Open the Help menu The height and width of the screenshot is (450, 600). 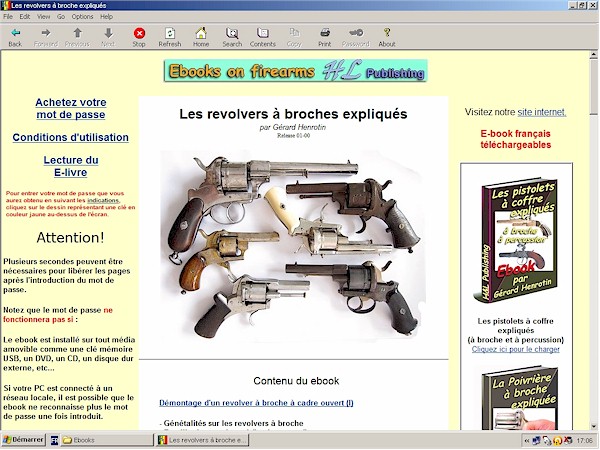pos(106,16)
